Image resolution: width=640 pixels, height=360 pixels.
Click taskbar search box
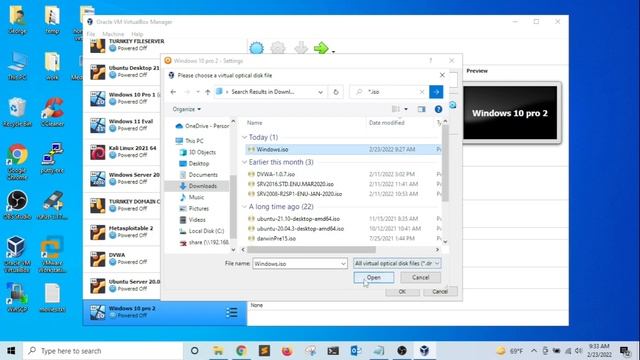[x=103, y=351]
